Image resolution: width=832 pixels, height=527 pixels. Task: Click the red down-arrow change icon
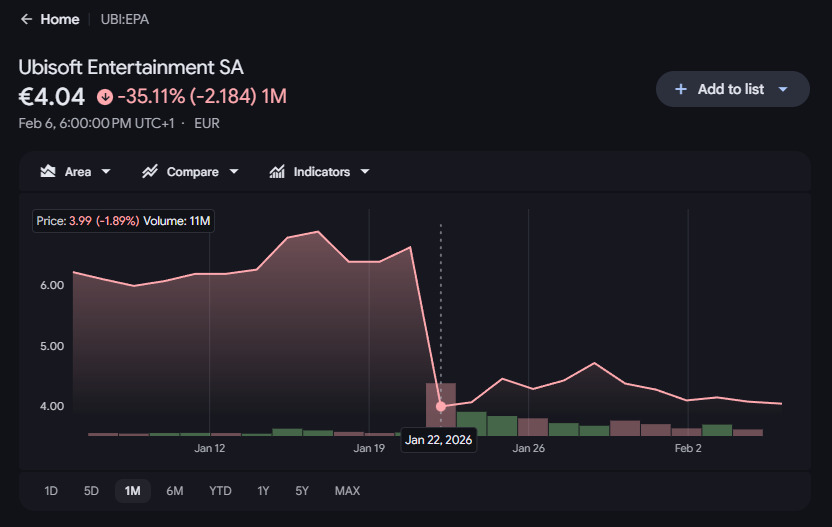coord(105,97)
